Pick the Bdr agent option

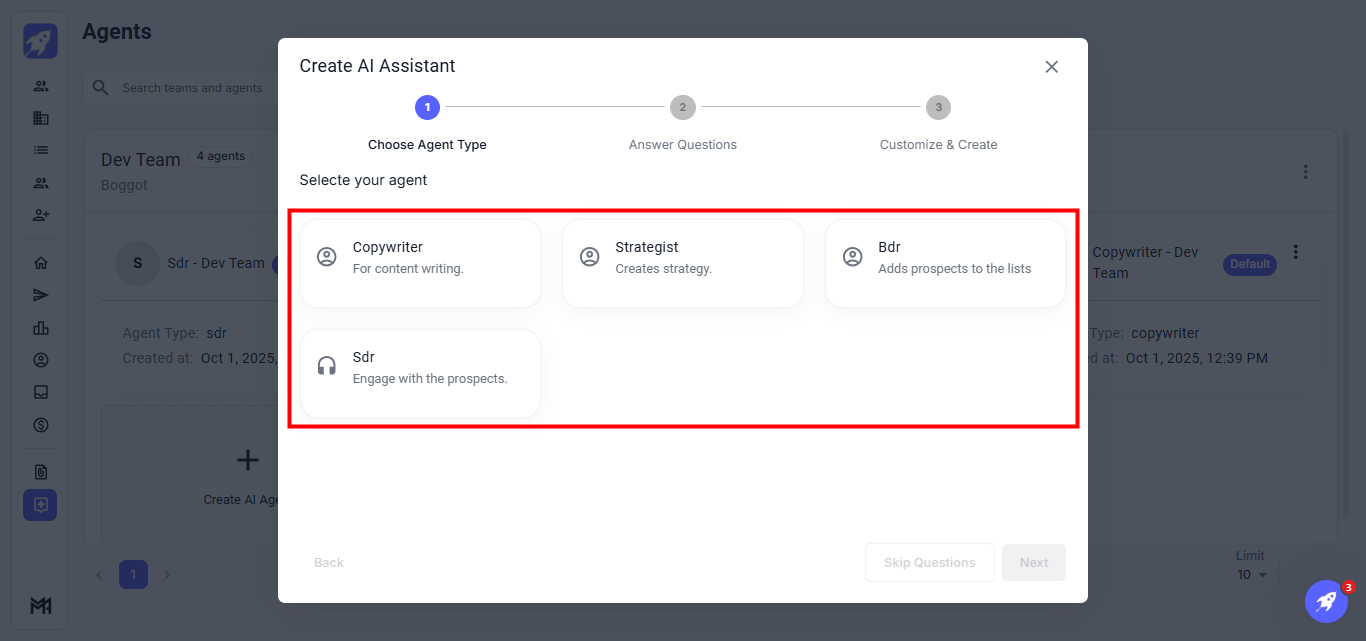[945, 264]
